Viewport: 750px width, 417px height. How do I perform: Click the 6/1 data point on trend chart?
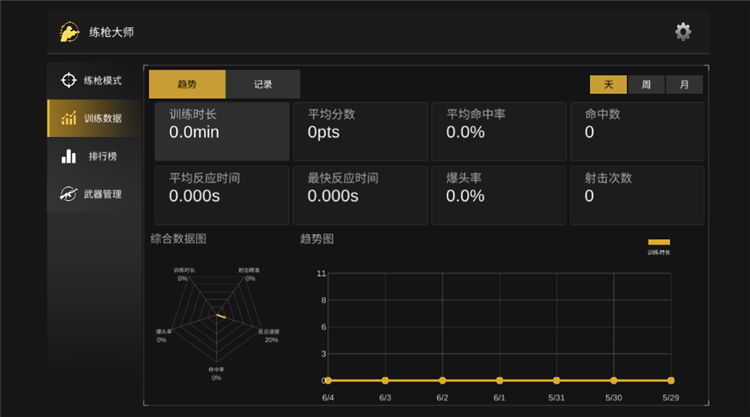pyautogui.click(x=499, y=381)
